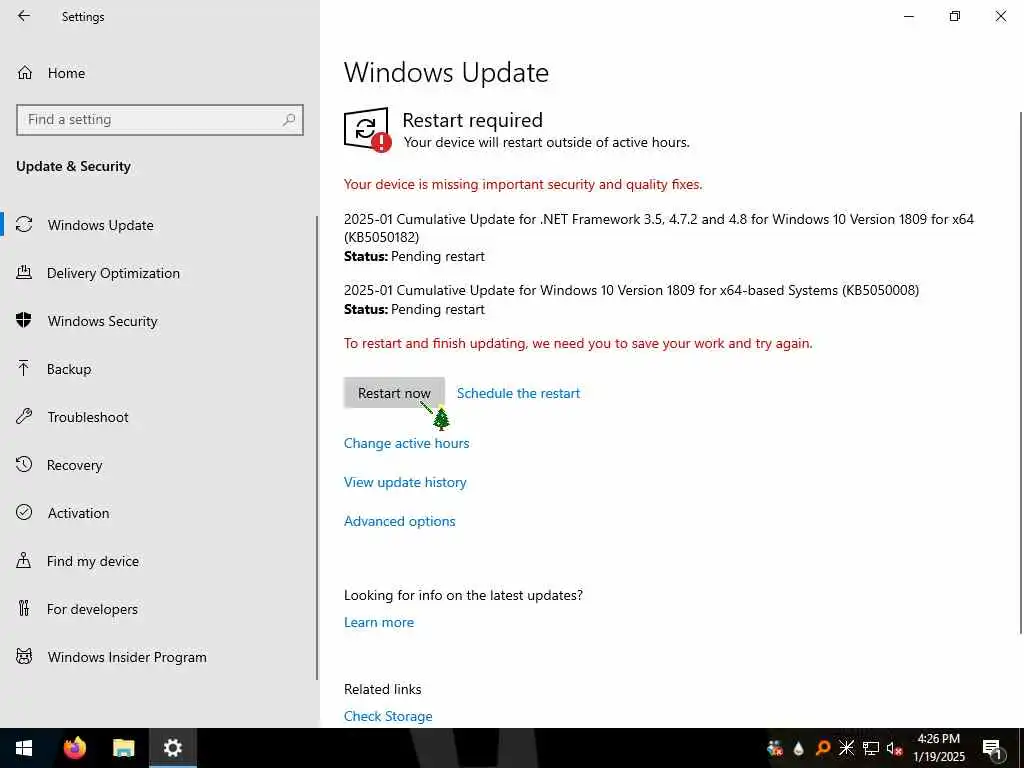Click the magnifier icon in search box

pyautogui.click(x=289, y=120)
